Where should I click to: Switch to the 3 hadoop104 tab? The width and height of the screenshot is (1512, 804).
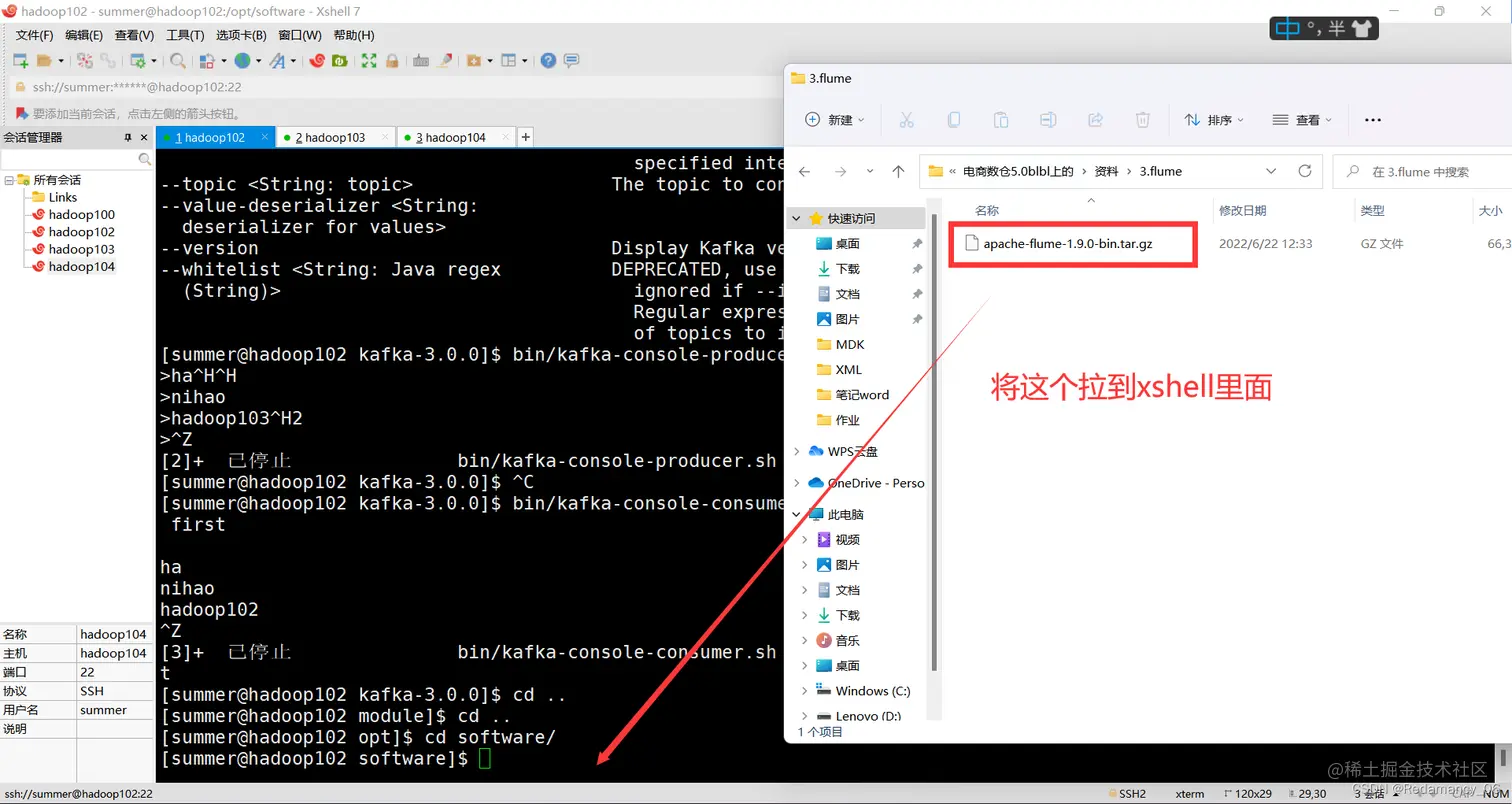click(455, 137)
